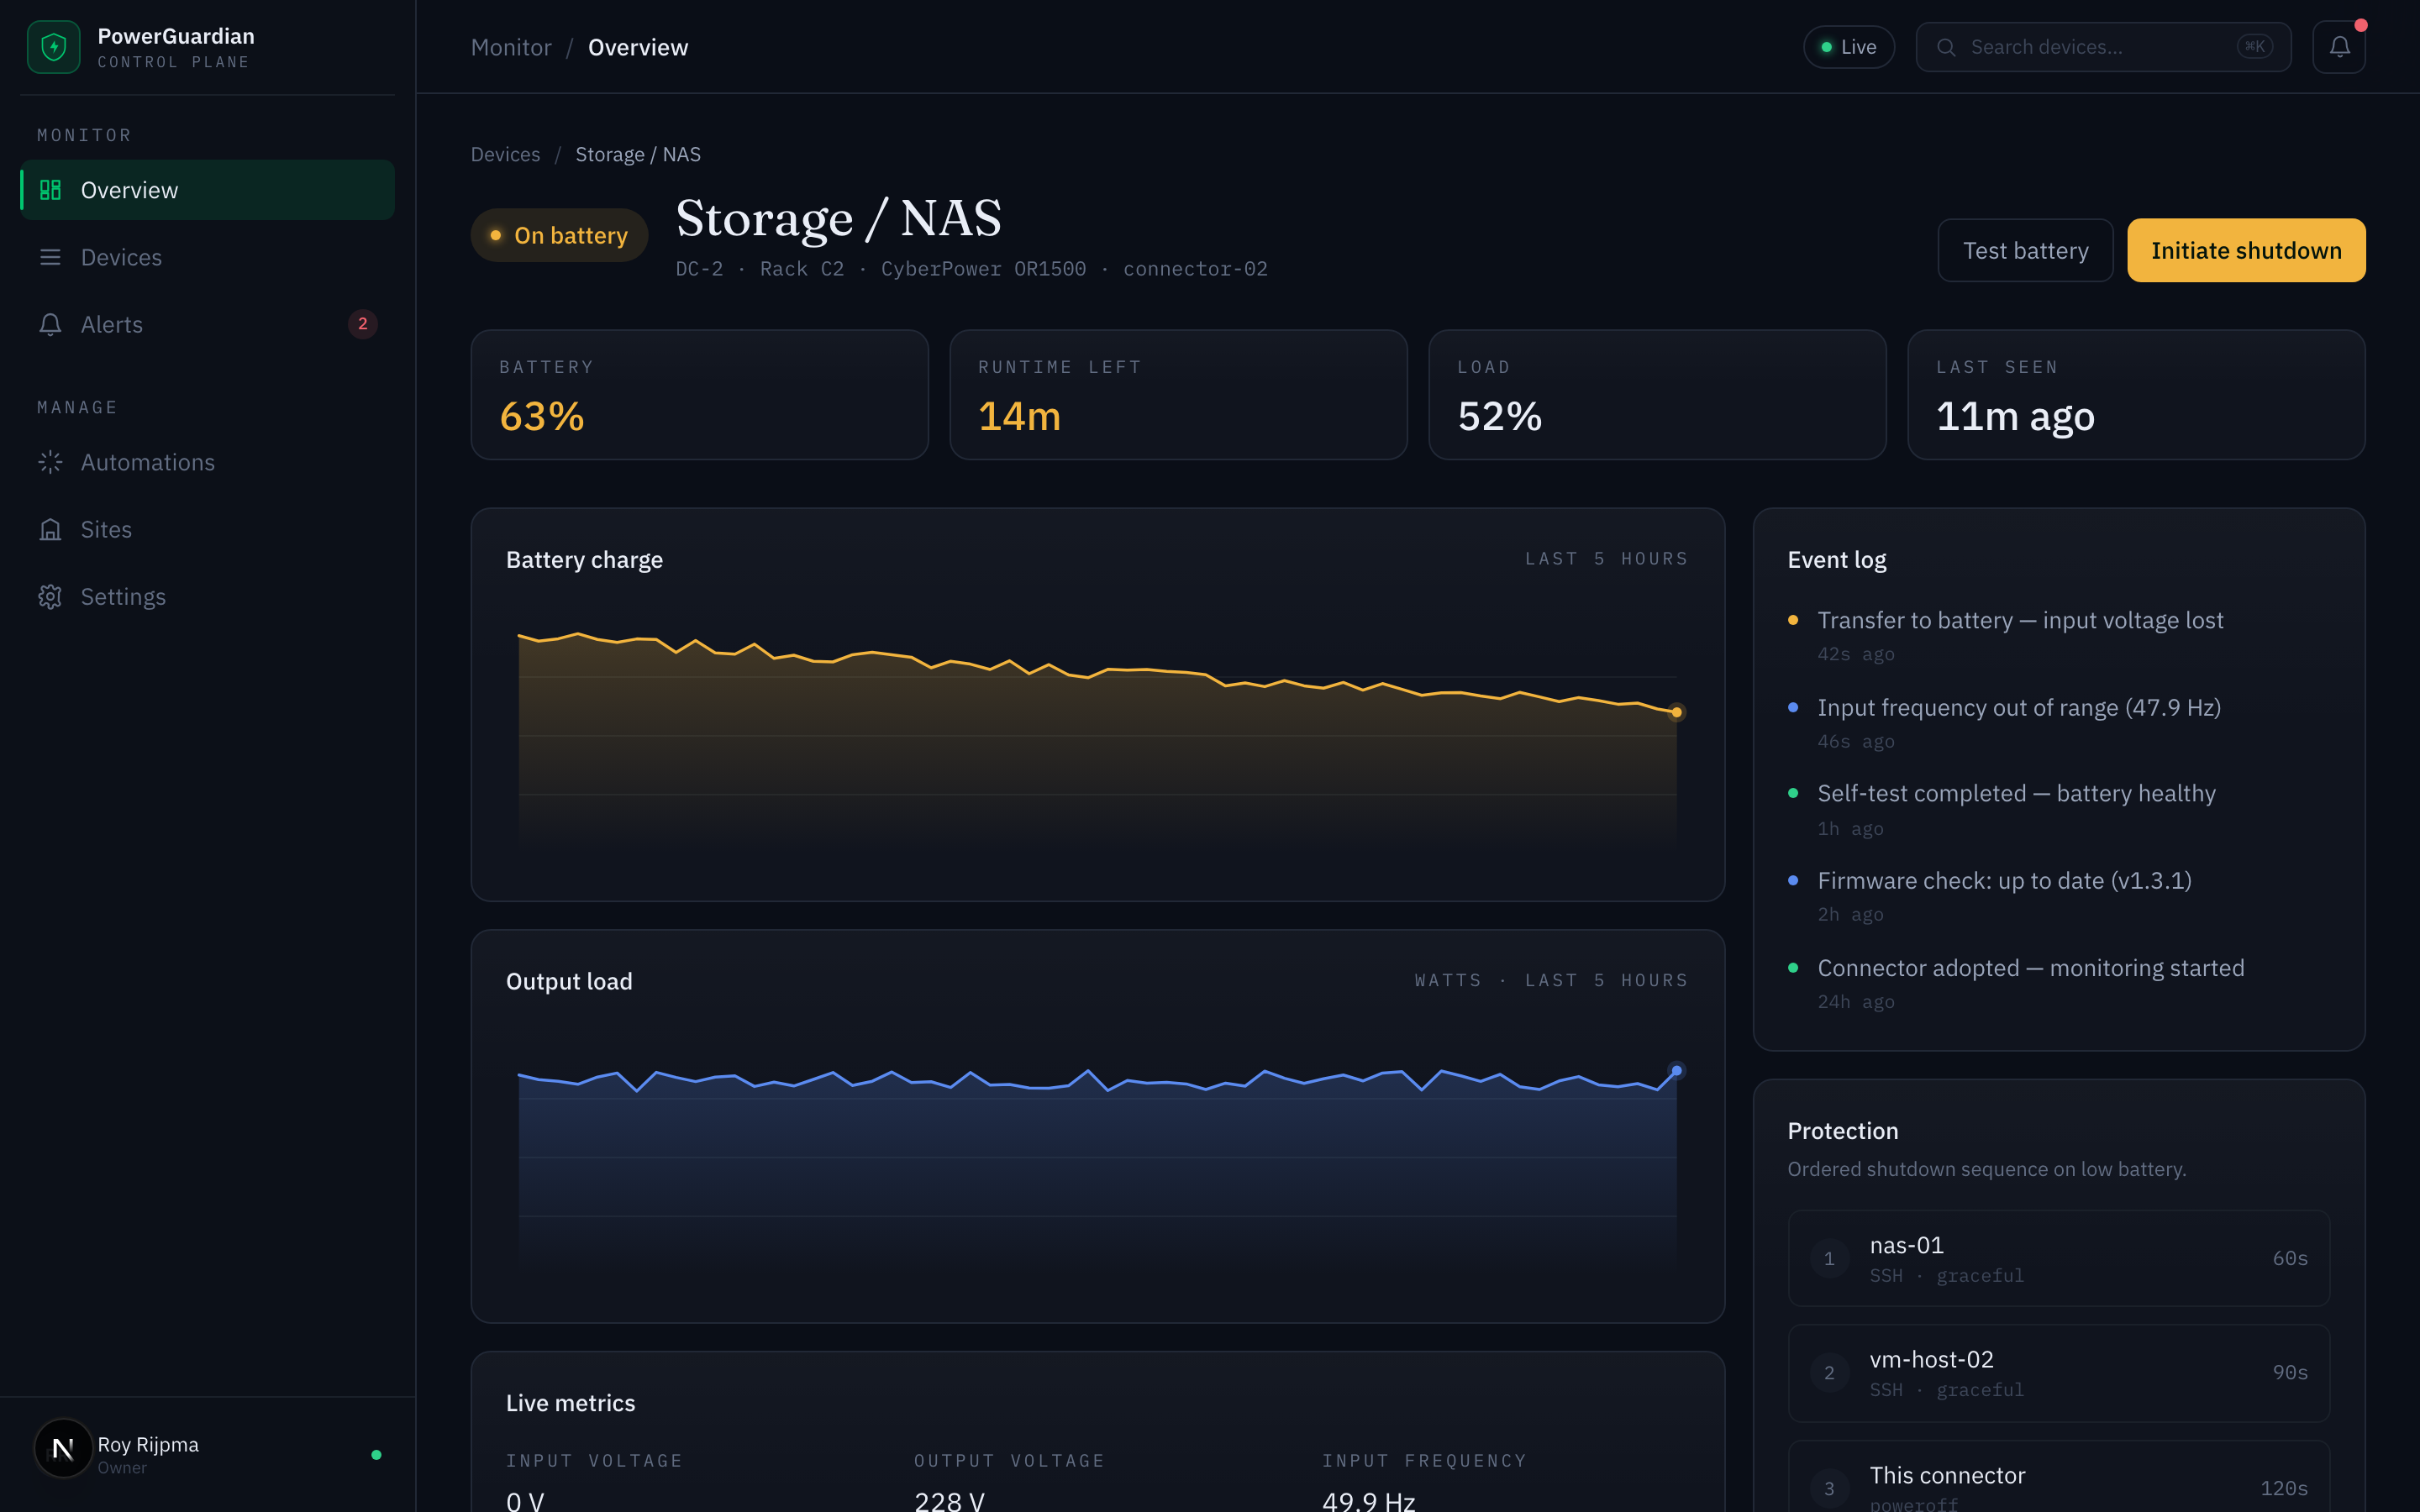Click the Alerts count badge showing 2
Viewport: 2420px width, 1512px height.
point(362,324)
